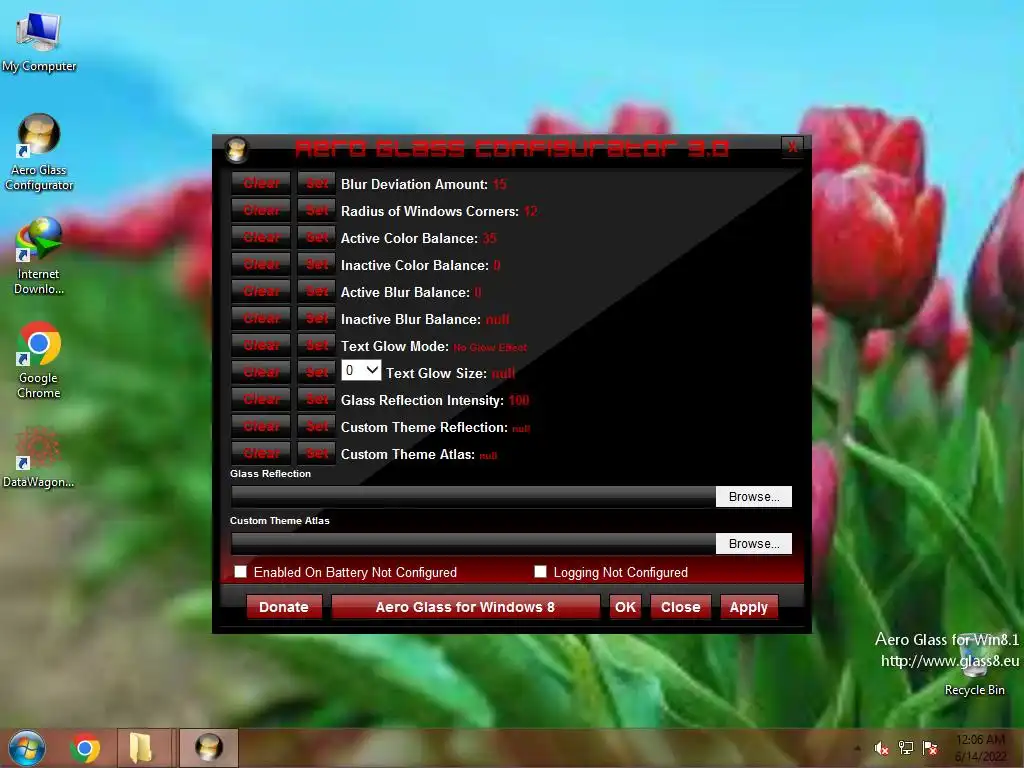Clear the Active Blur Balance
This screenshot has width=1024, height=768.
pos(261,291)
